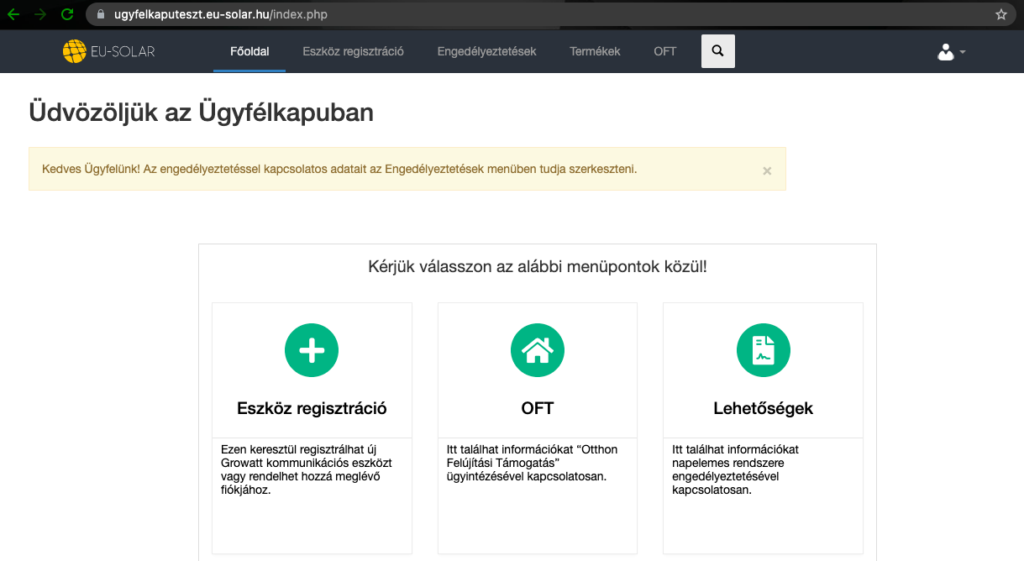Bookmark the page with star icon
Screen dimensions: 1024x561
pos(1001,14)
